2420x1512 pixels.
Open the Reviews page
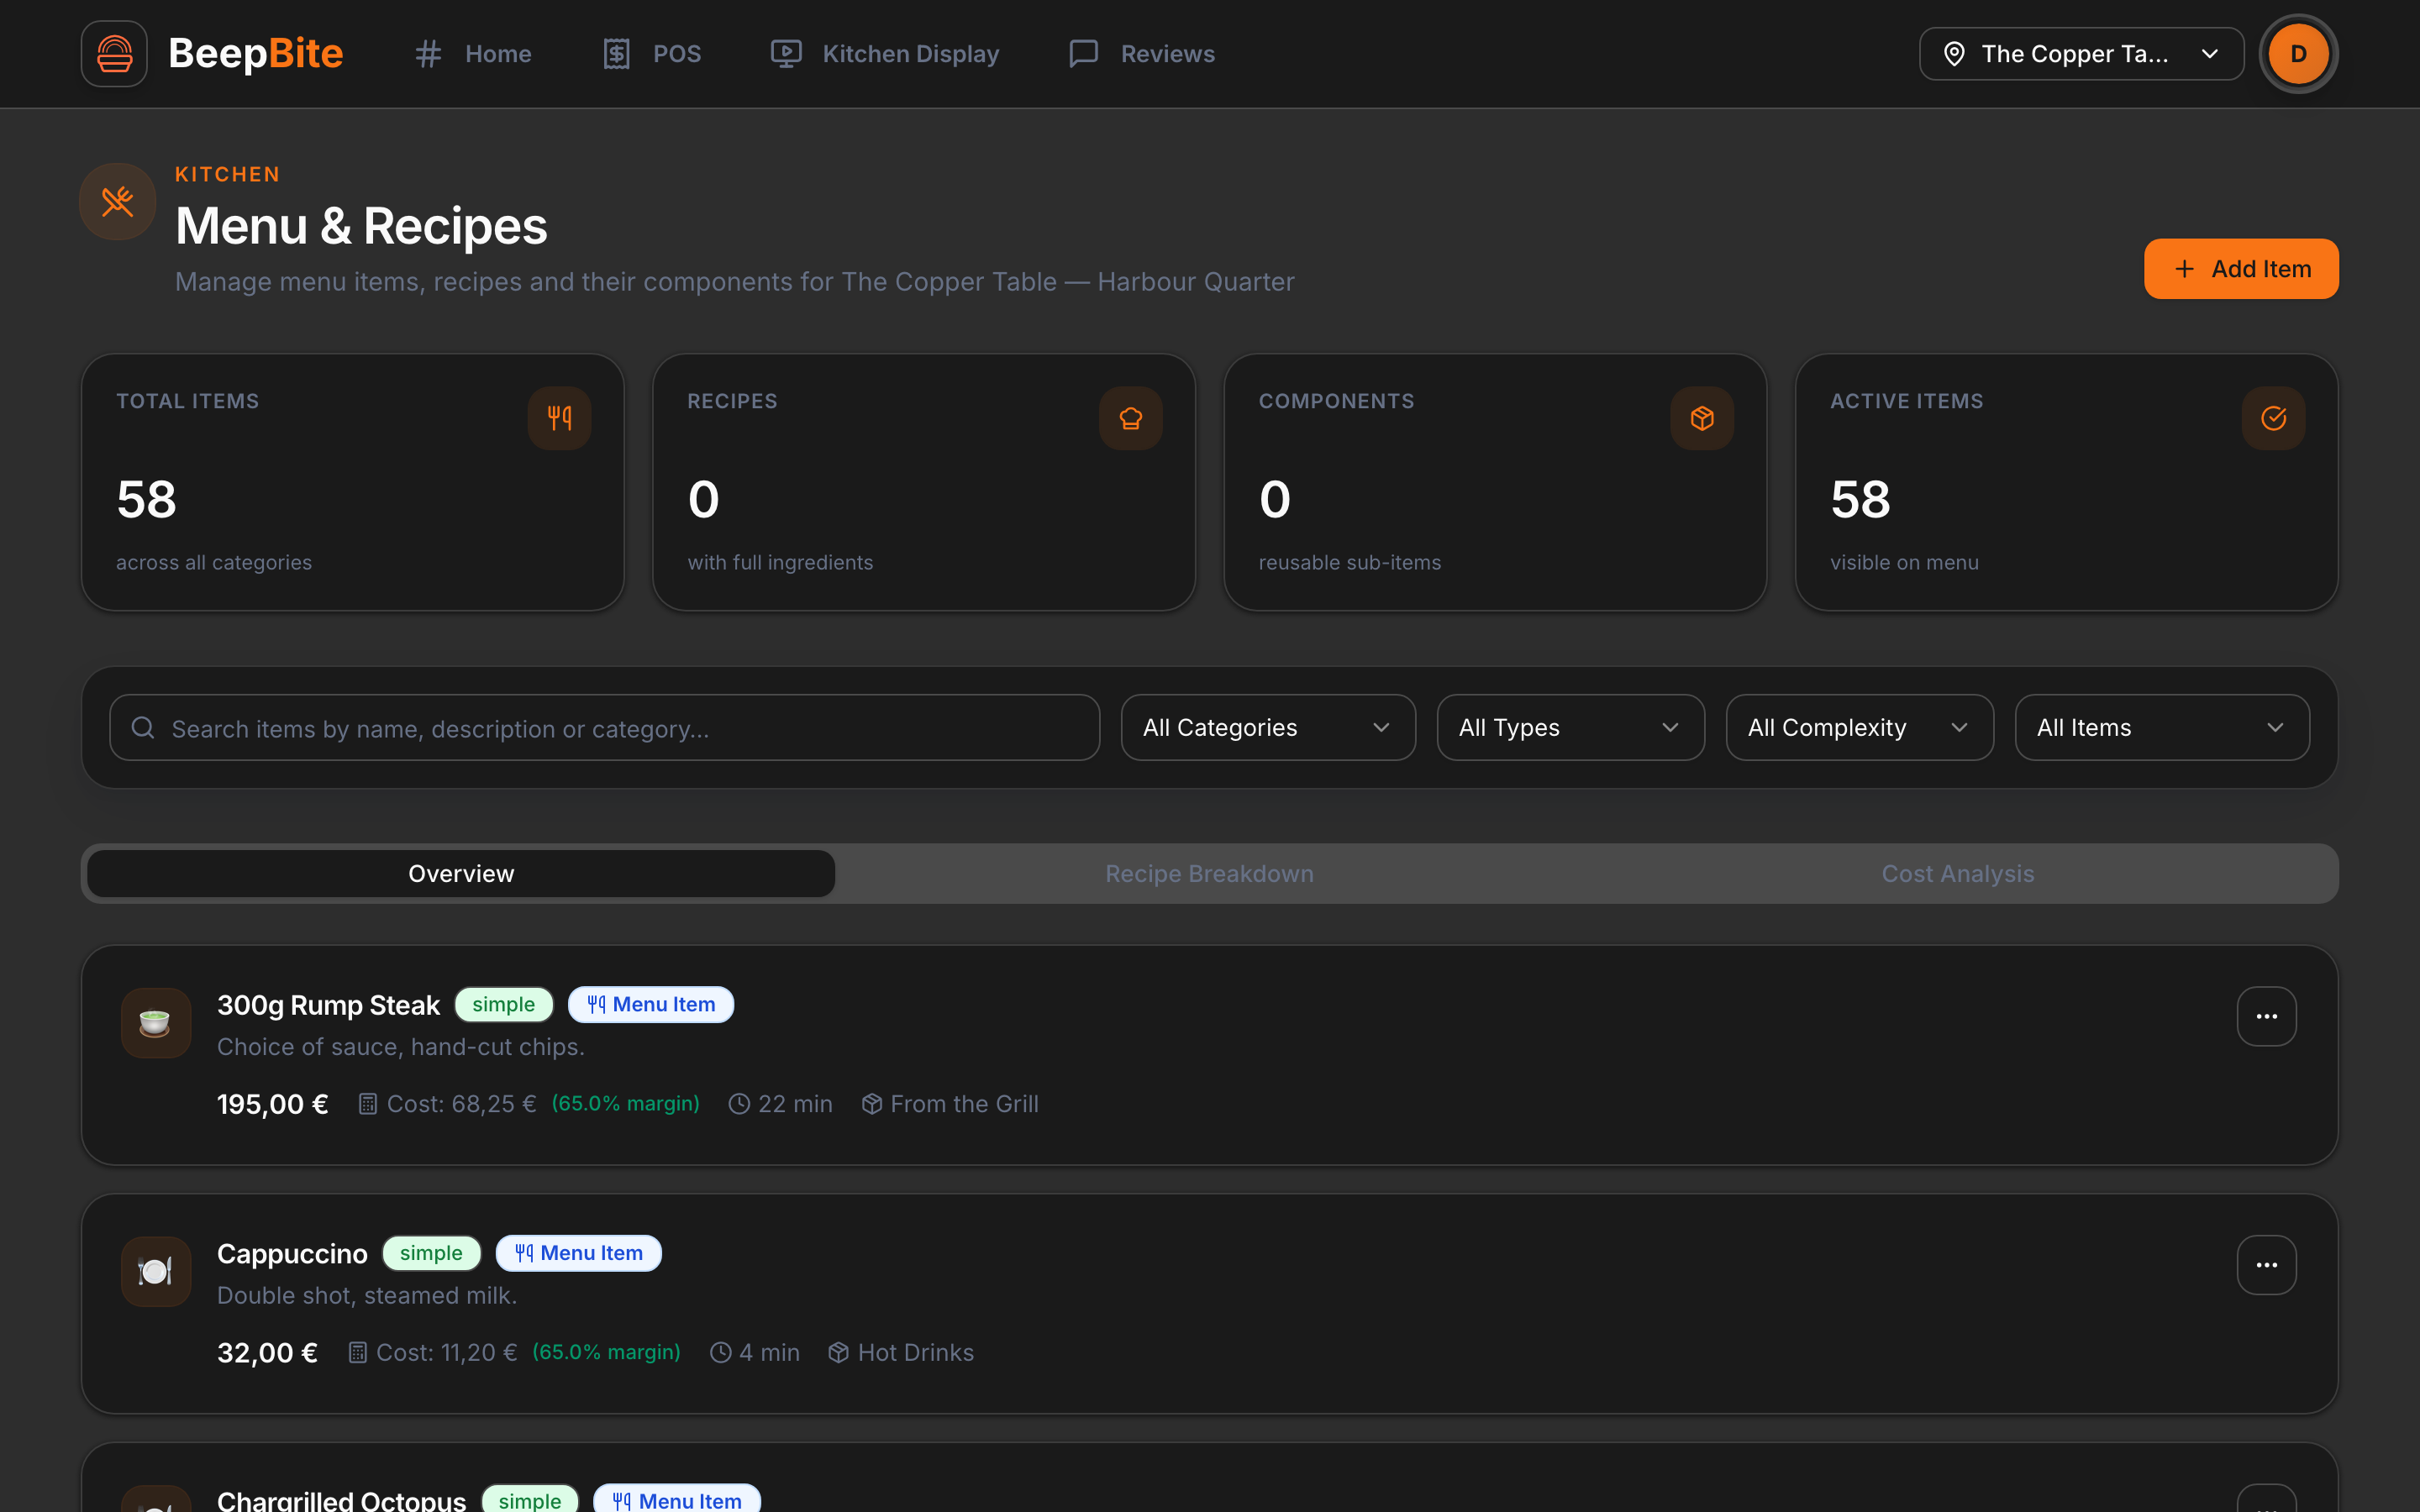1142,54
